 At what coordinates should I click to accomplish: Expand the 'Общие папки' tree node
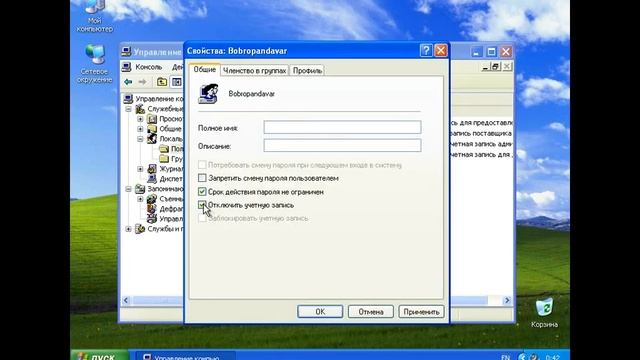[140, 129]
